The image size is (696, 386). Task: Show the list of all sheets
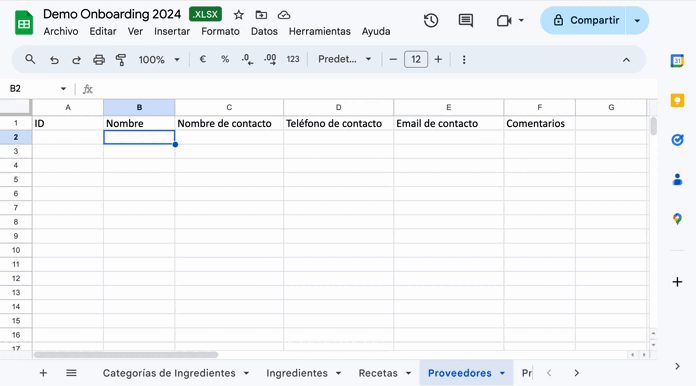click(x=71, y=373)
